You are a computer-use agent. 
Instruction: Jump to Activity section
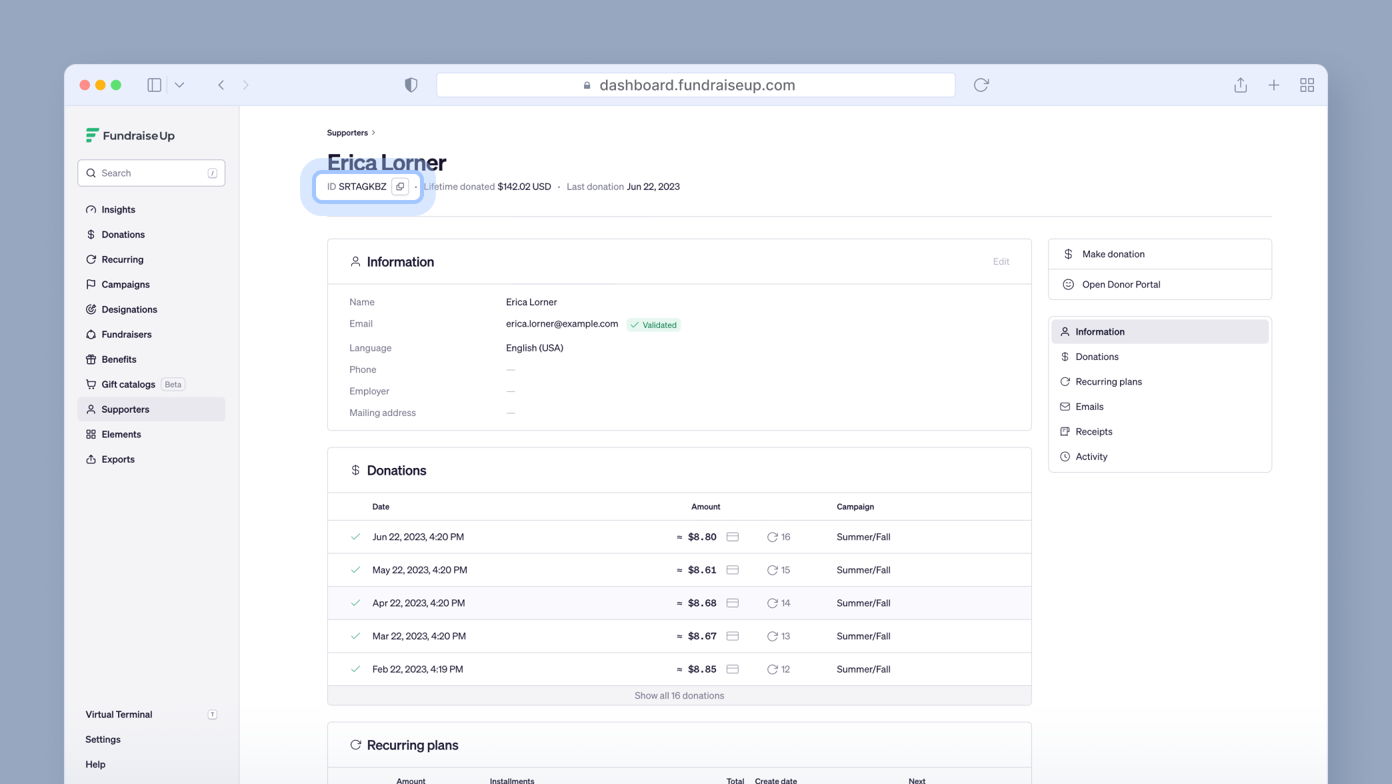pos(1160,457)
